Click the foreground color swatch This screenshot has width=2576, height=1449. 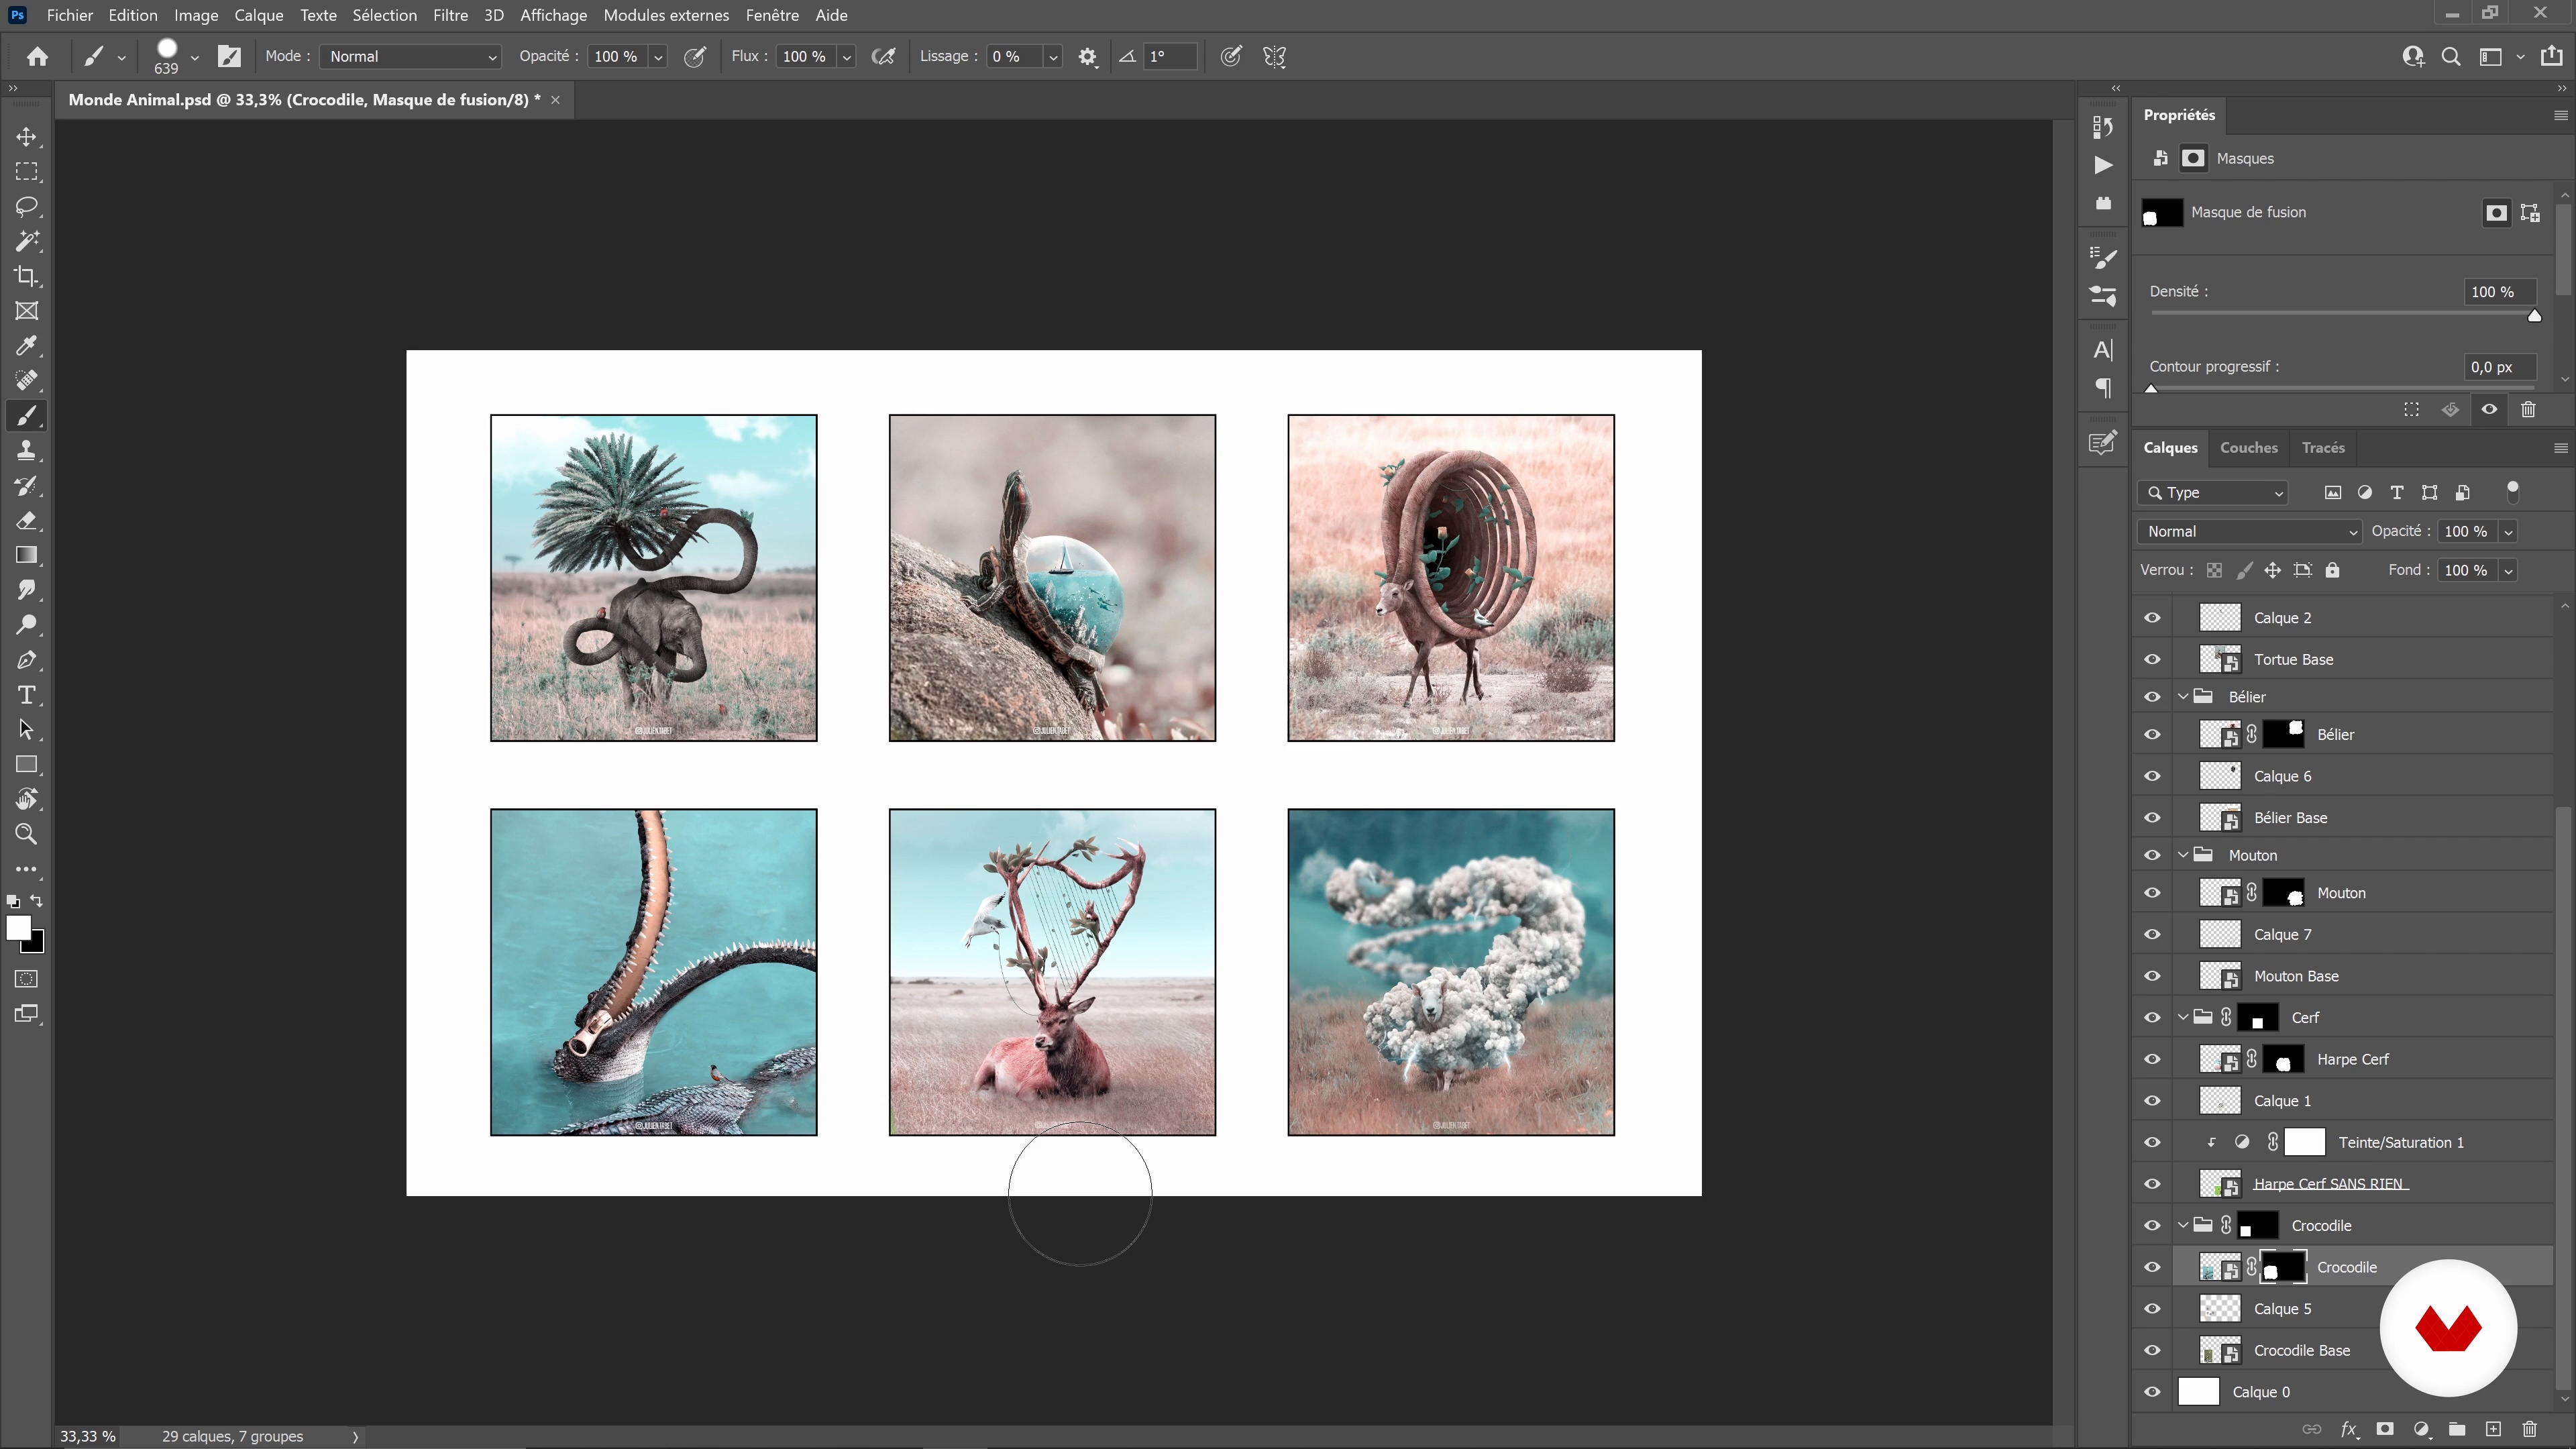click(18, 928)
